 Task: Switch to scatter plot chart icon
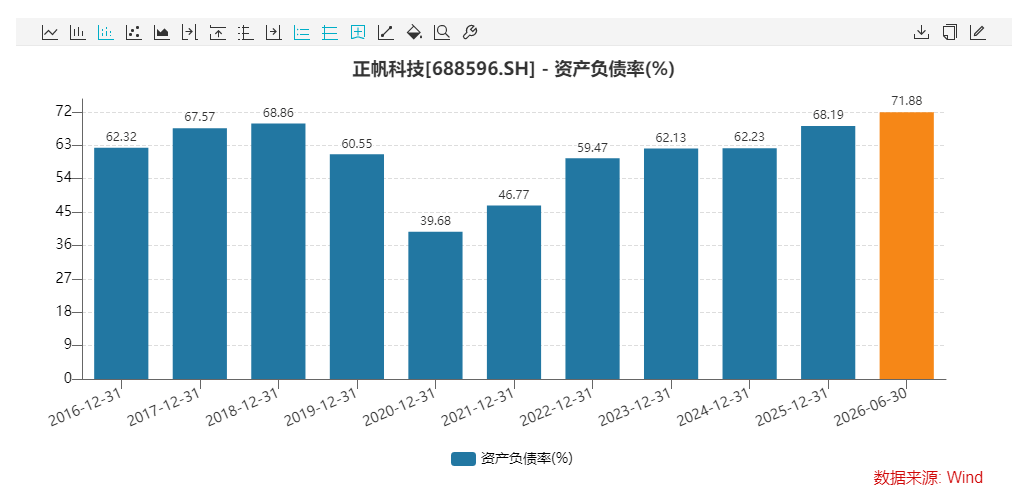(x=134, y=32)
